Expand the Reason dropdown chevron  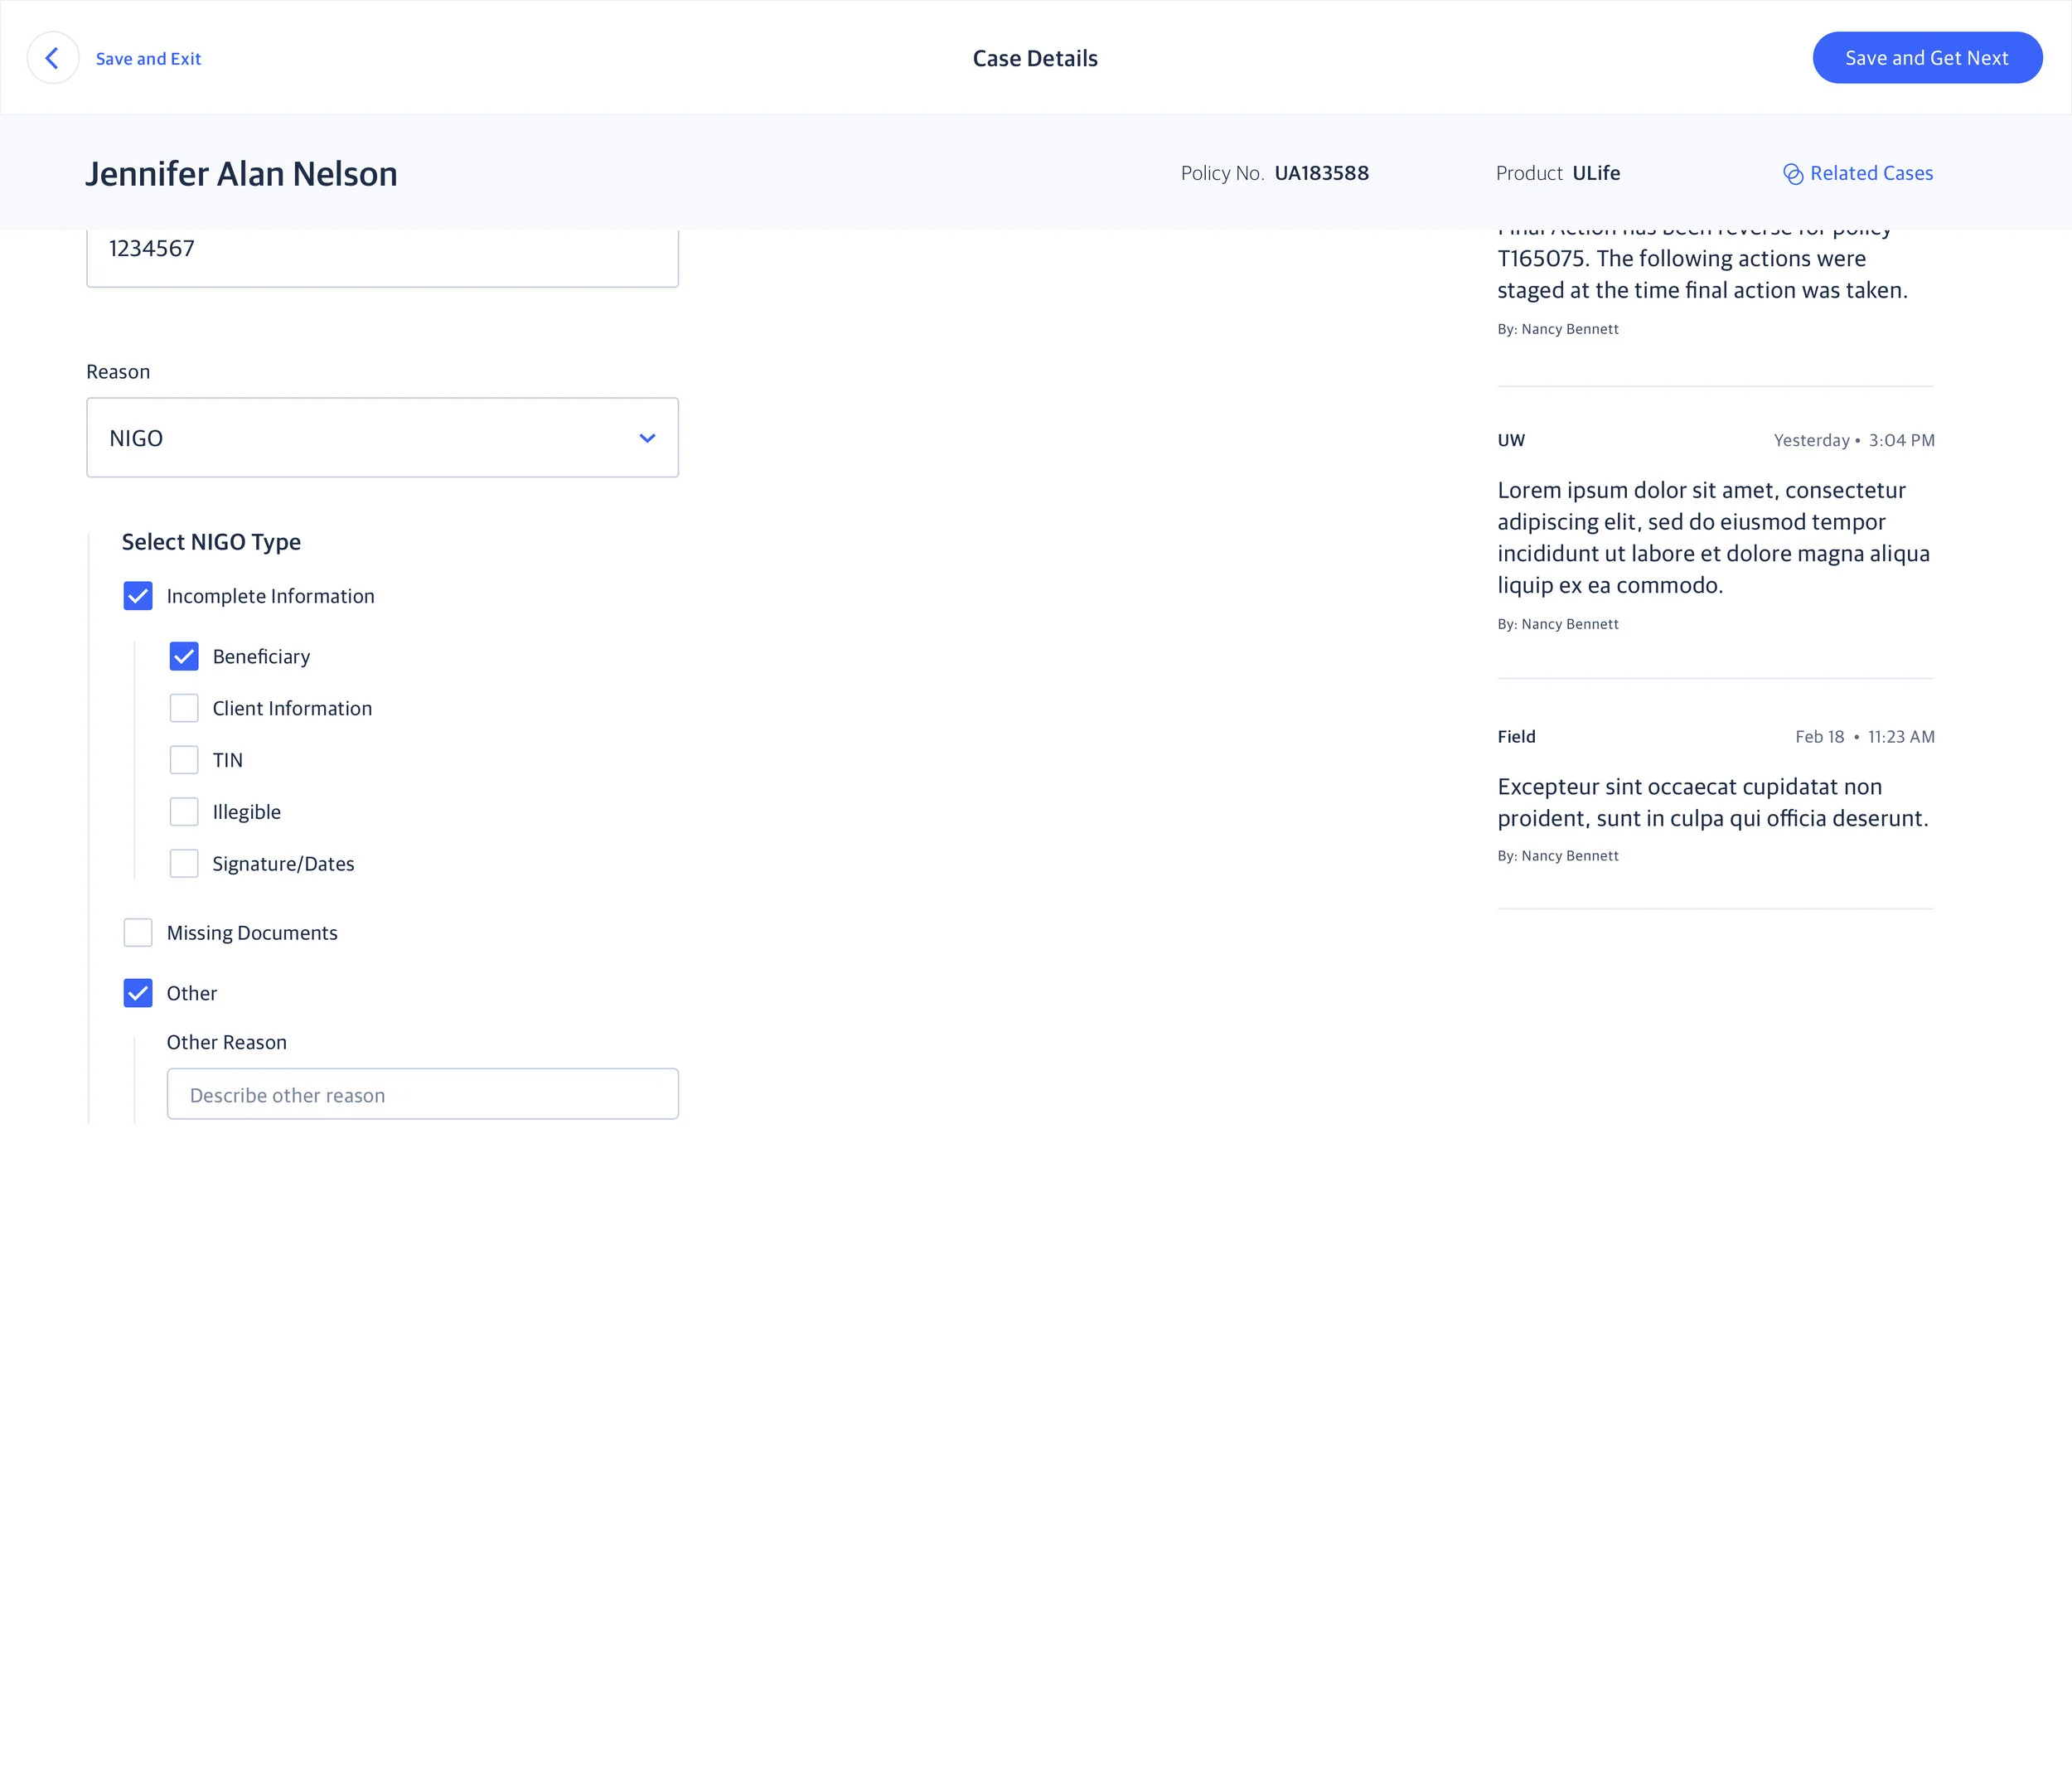647,438
